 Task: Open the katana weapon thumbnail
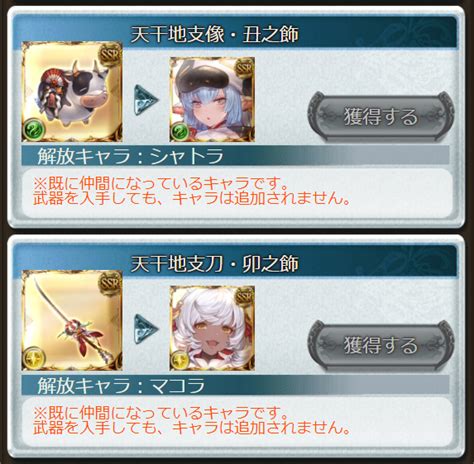tap(72, 320)
